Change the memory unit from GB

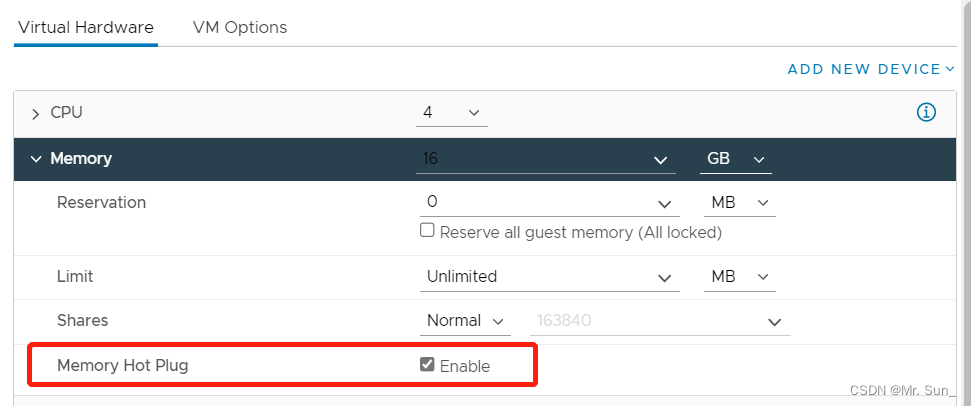pyautogui.click(x=734, y=159)
